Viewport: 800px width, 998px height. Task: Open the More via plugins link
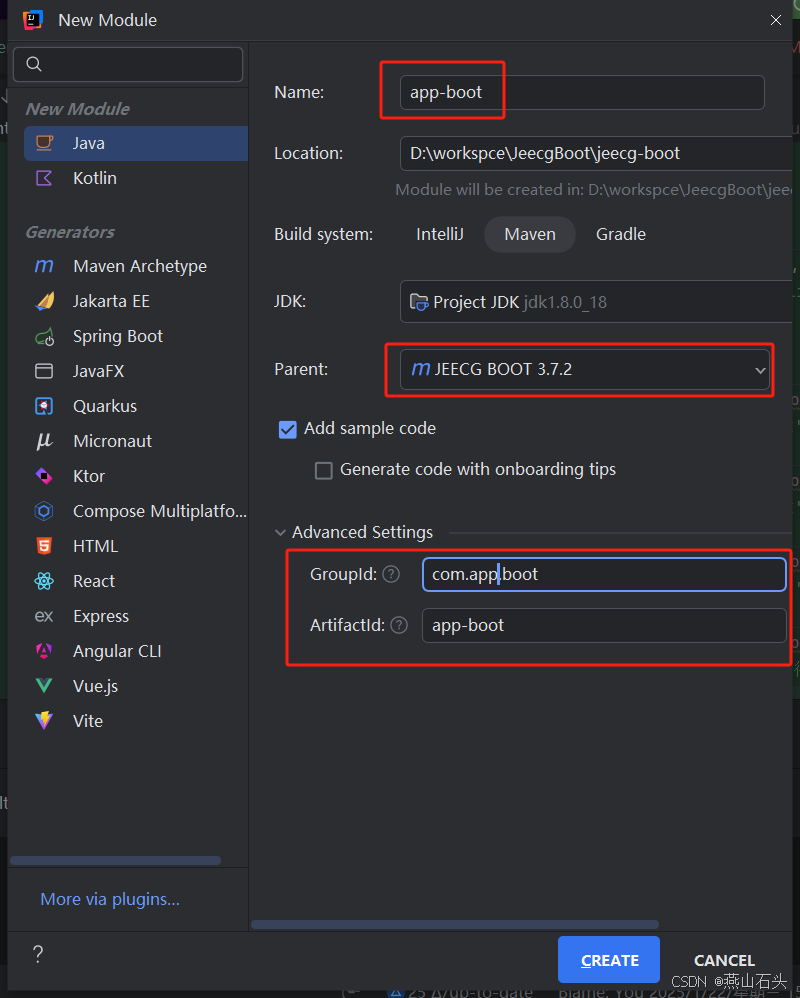110,899
